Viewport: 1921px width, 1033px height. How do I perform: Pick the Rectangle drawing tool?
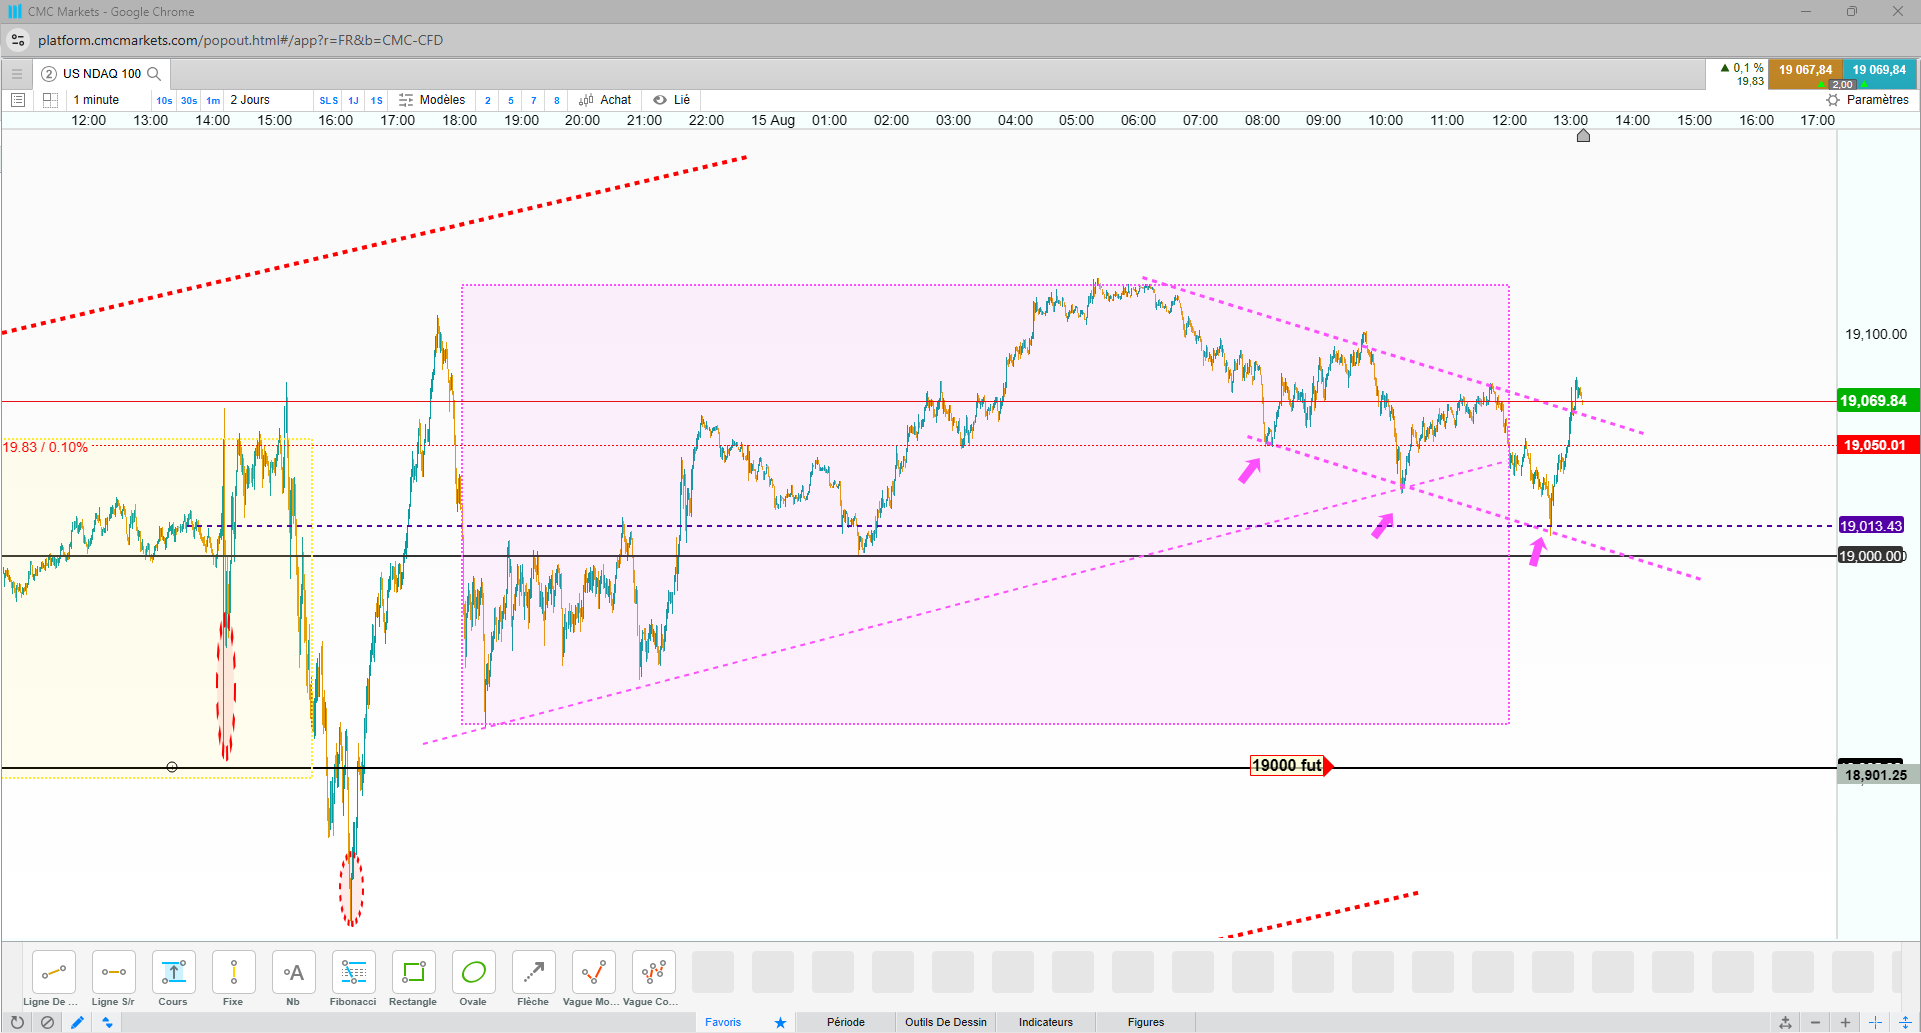pos(413,978)
